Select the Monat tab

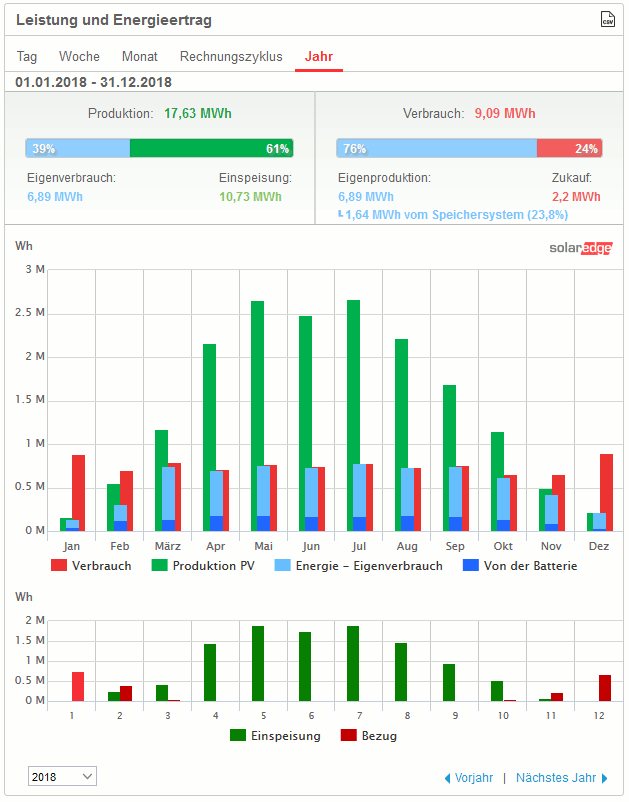140,57
